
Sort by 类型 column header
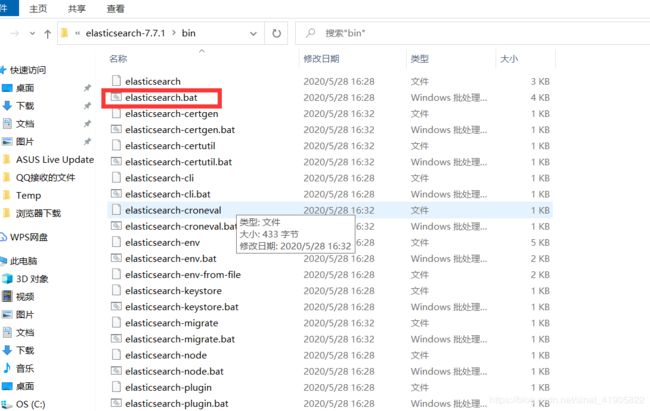(x=420, y=59)
